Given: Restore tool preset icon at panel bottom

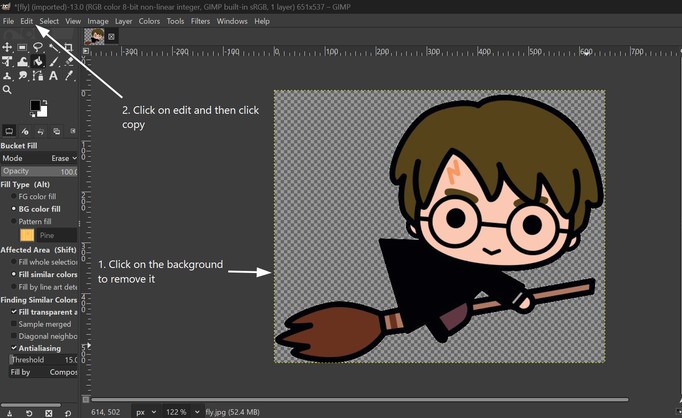Looking at the screenshot, I should 29,413.
